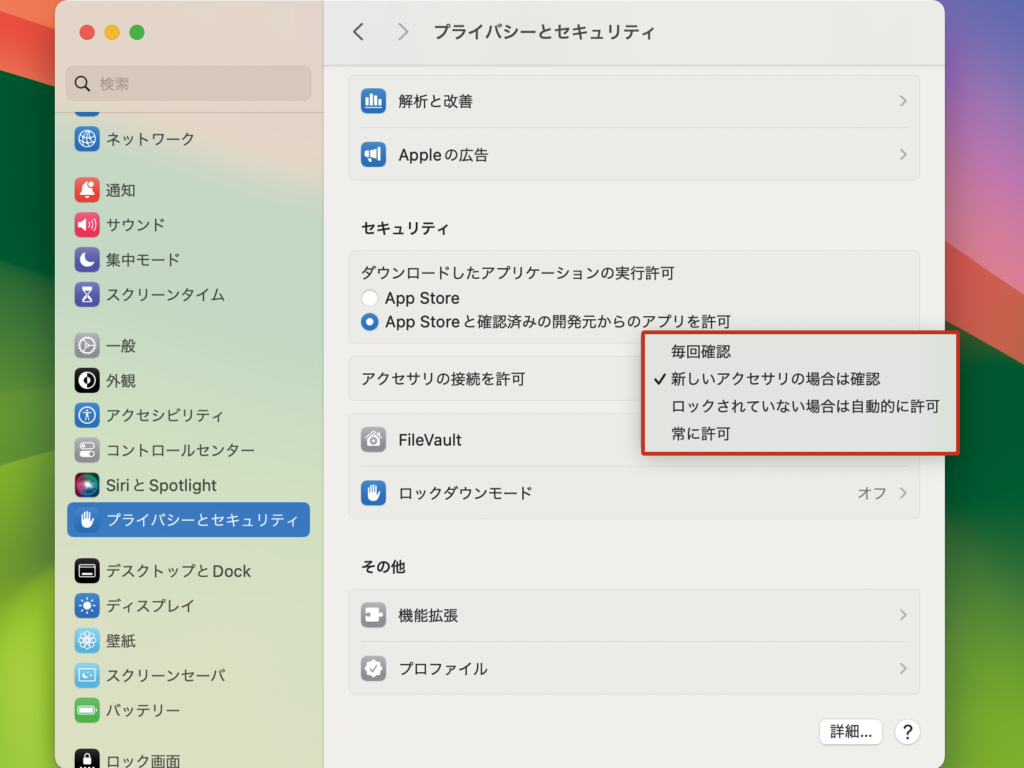The width and height of the screenshot is (1024, 768).
Task: Select App Store と確認済みの開発元 radio button
Action: [x=370, y=322]
